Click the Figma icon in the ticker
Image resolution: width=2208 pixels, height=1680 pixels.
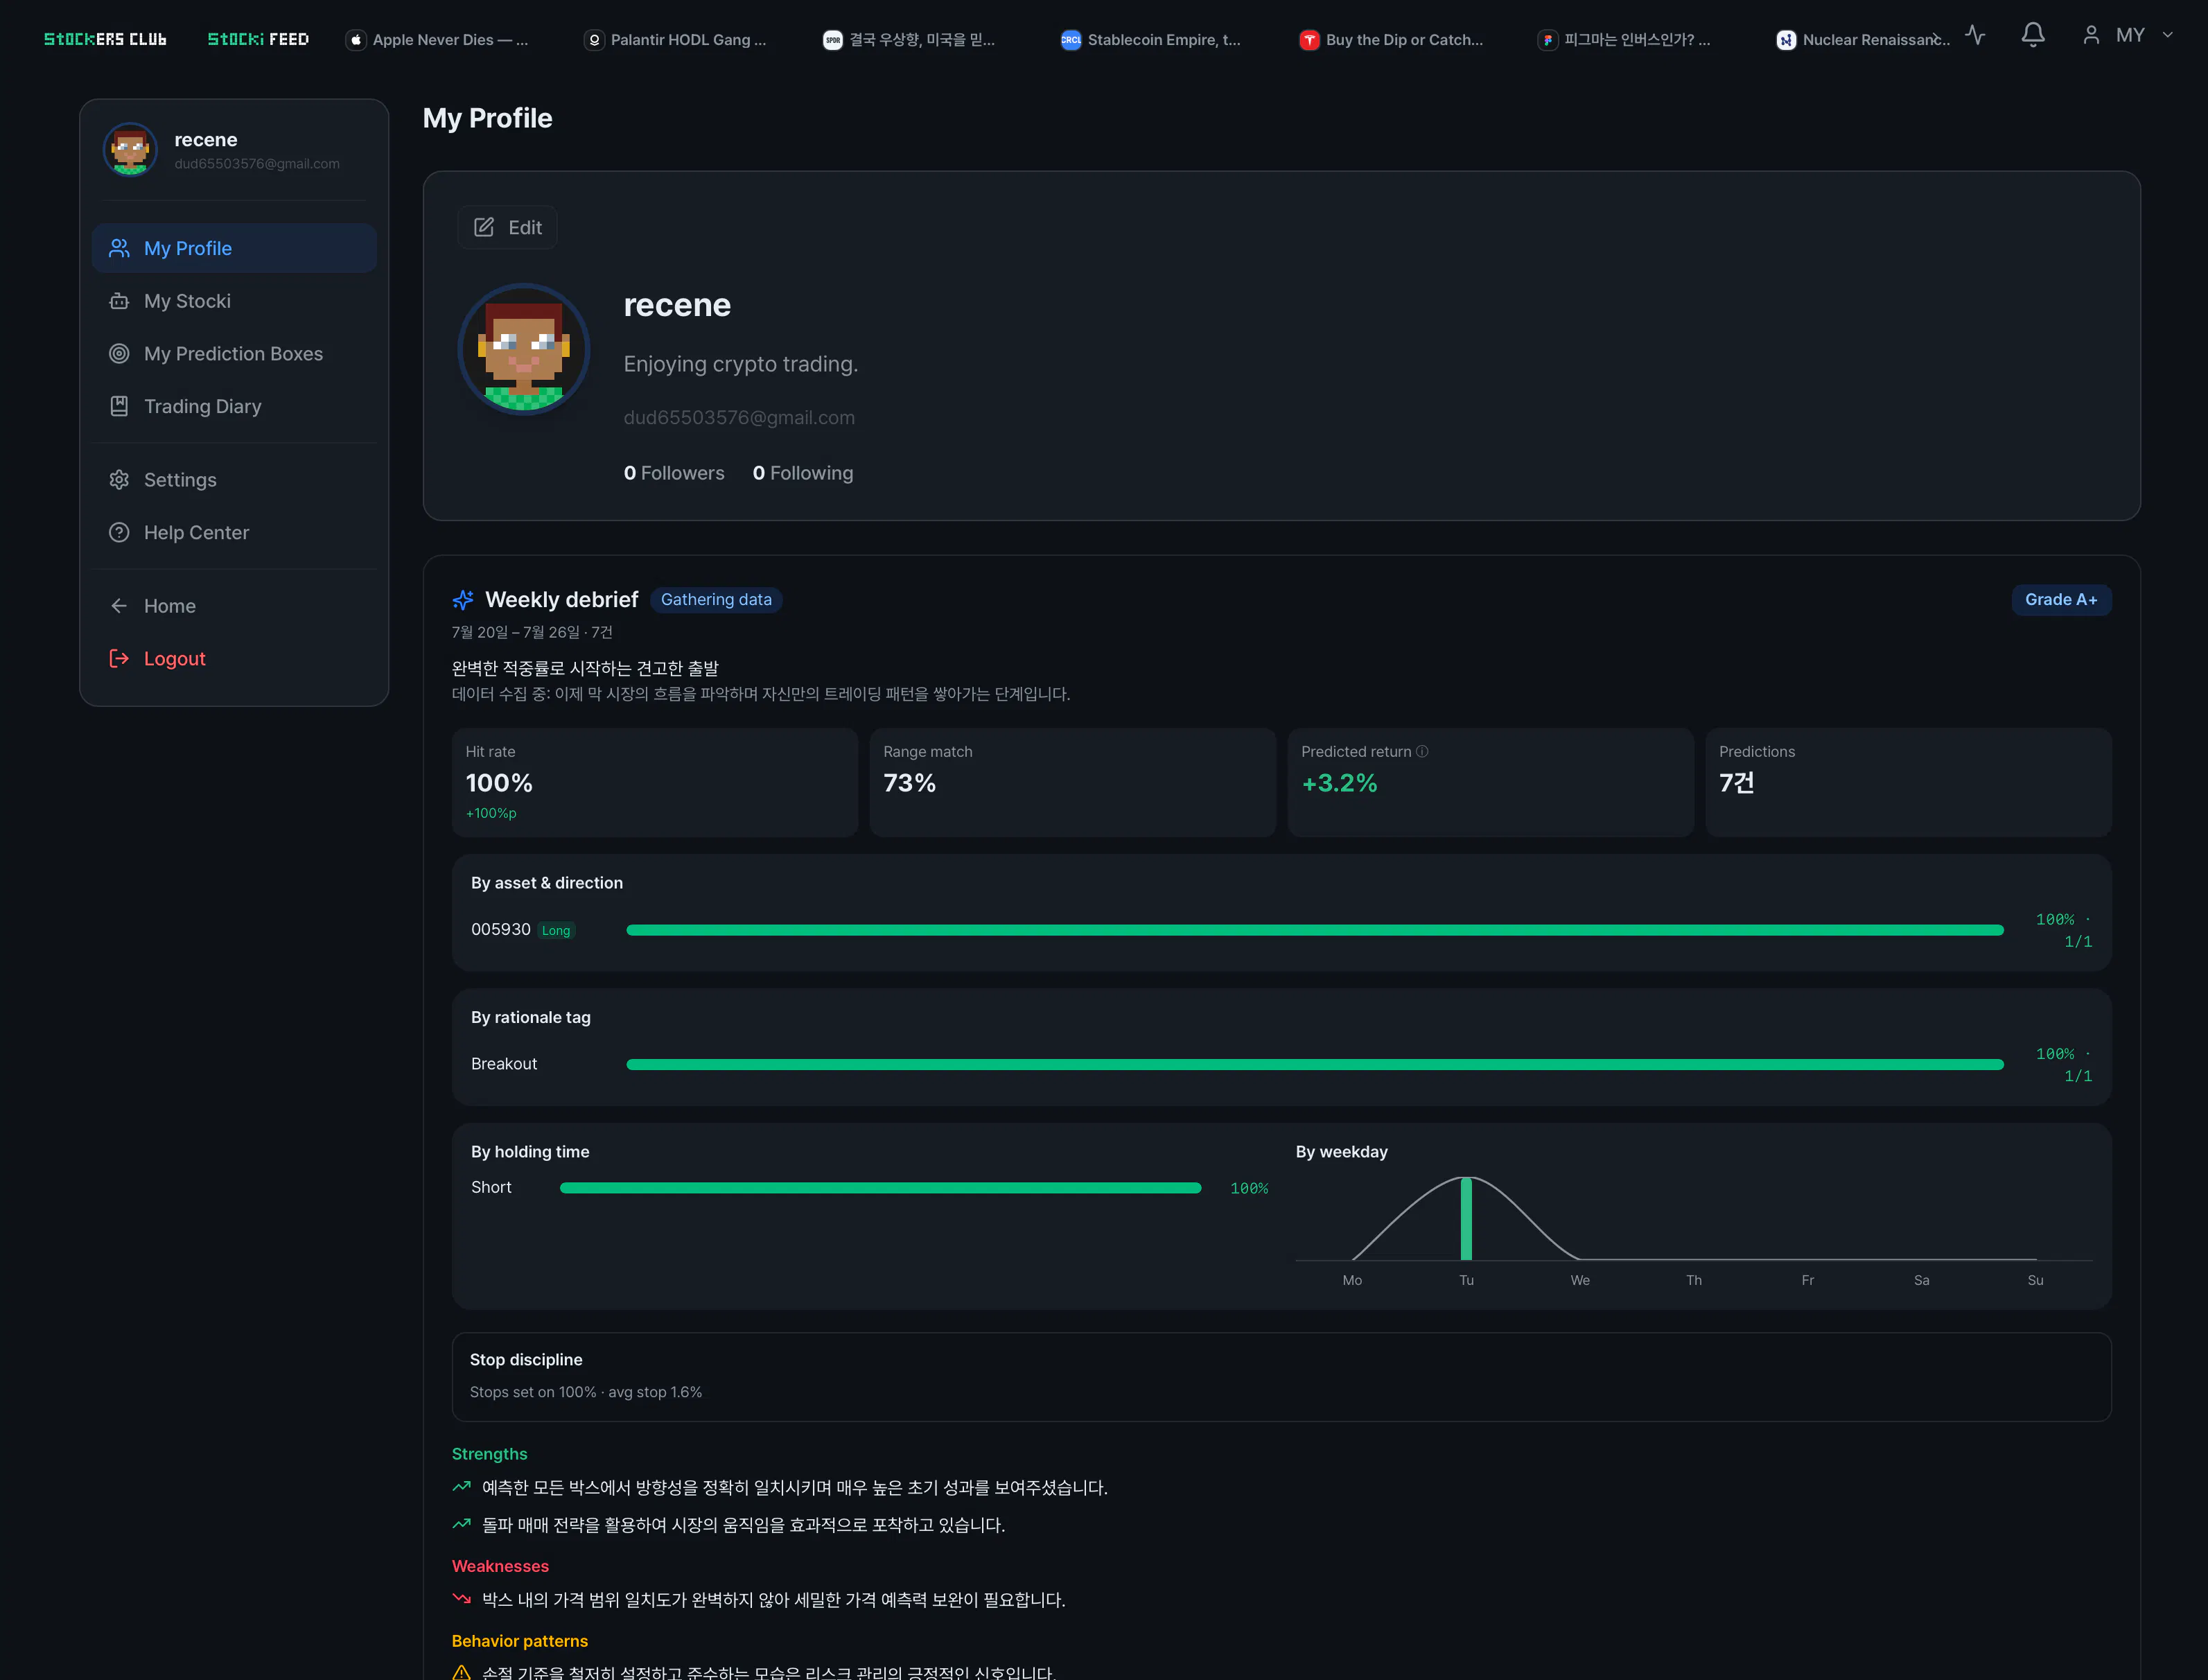point(1547,40)
